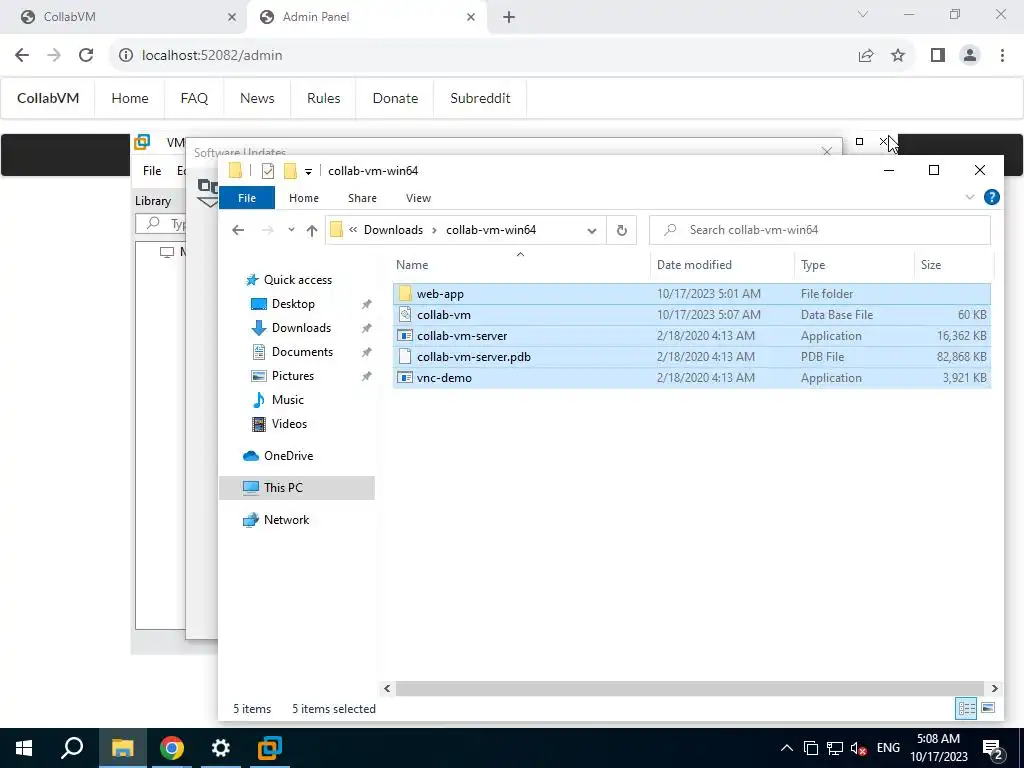Viewport: 1024px width, 768px height.
Task: Switch to details view layout icon
Action: click(967, 708)
